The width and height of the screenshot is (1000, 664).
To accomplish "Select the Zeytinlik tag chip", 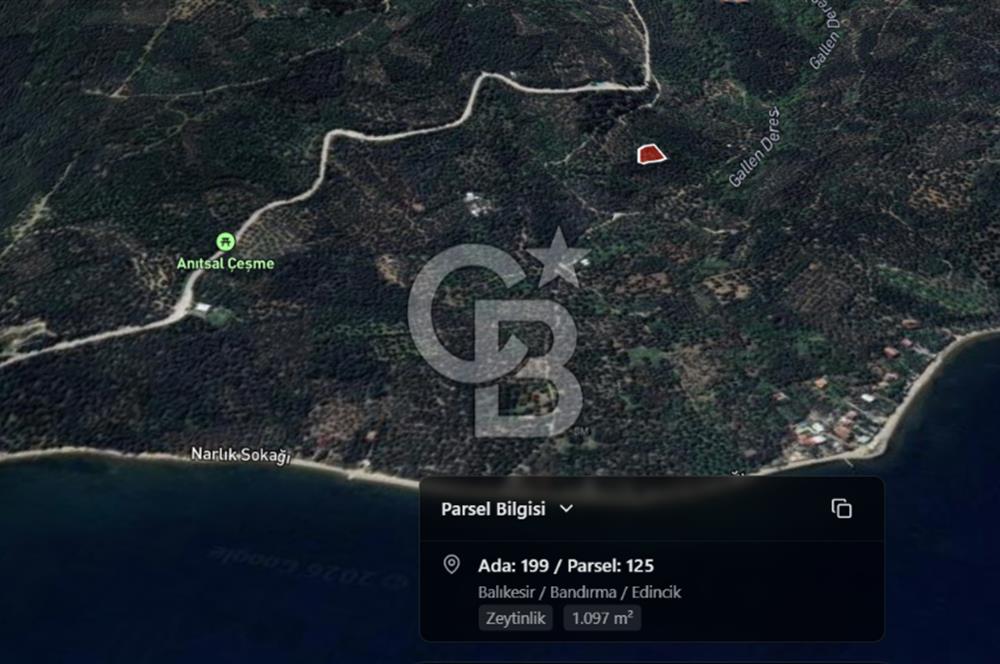I will (515, 618).
